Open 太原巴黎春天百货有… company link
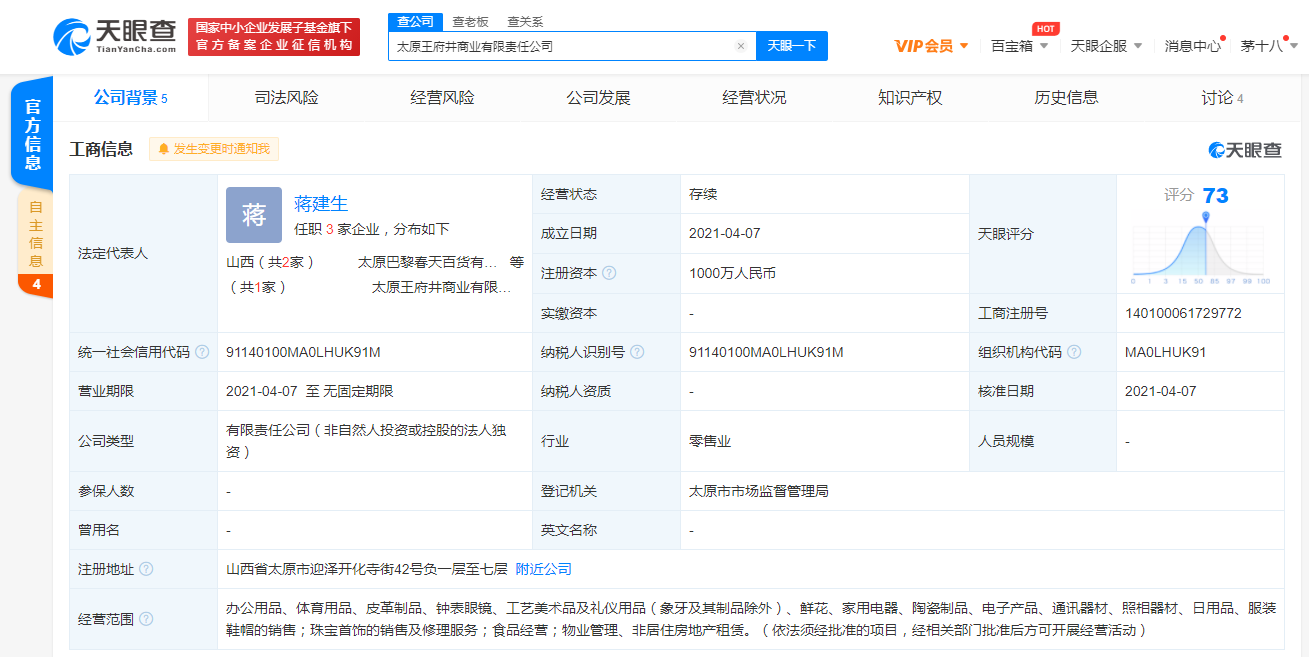 428,262
